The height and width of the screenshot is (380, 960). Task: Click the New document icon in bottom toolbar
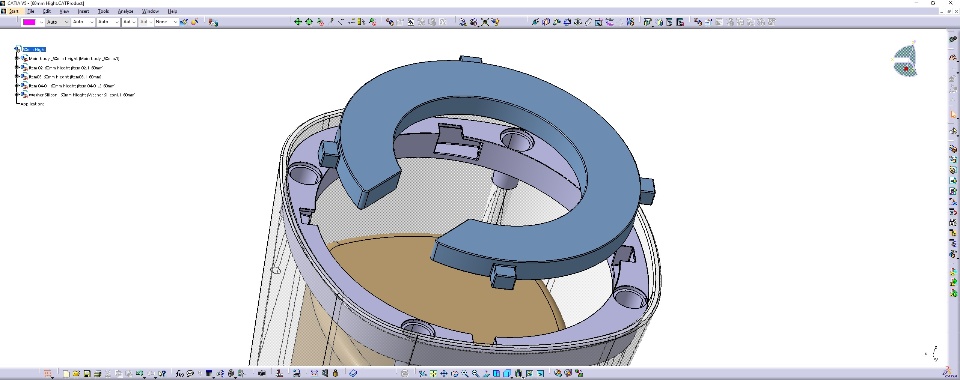[66, 373]
